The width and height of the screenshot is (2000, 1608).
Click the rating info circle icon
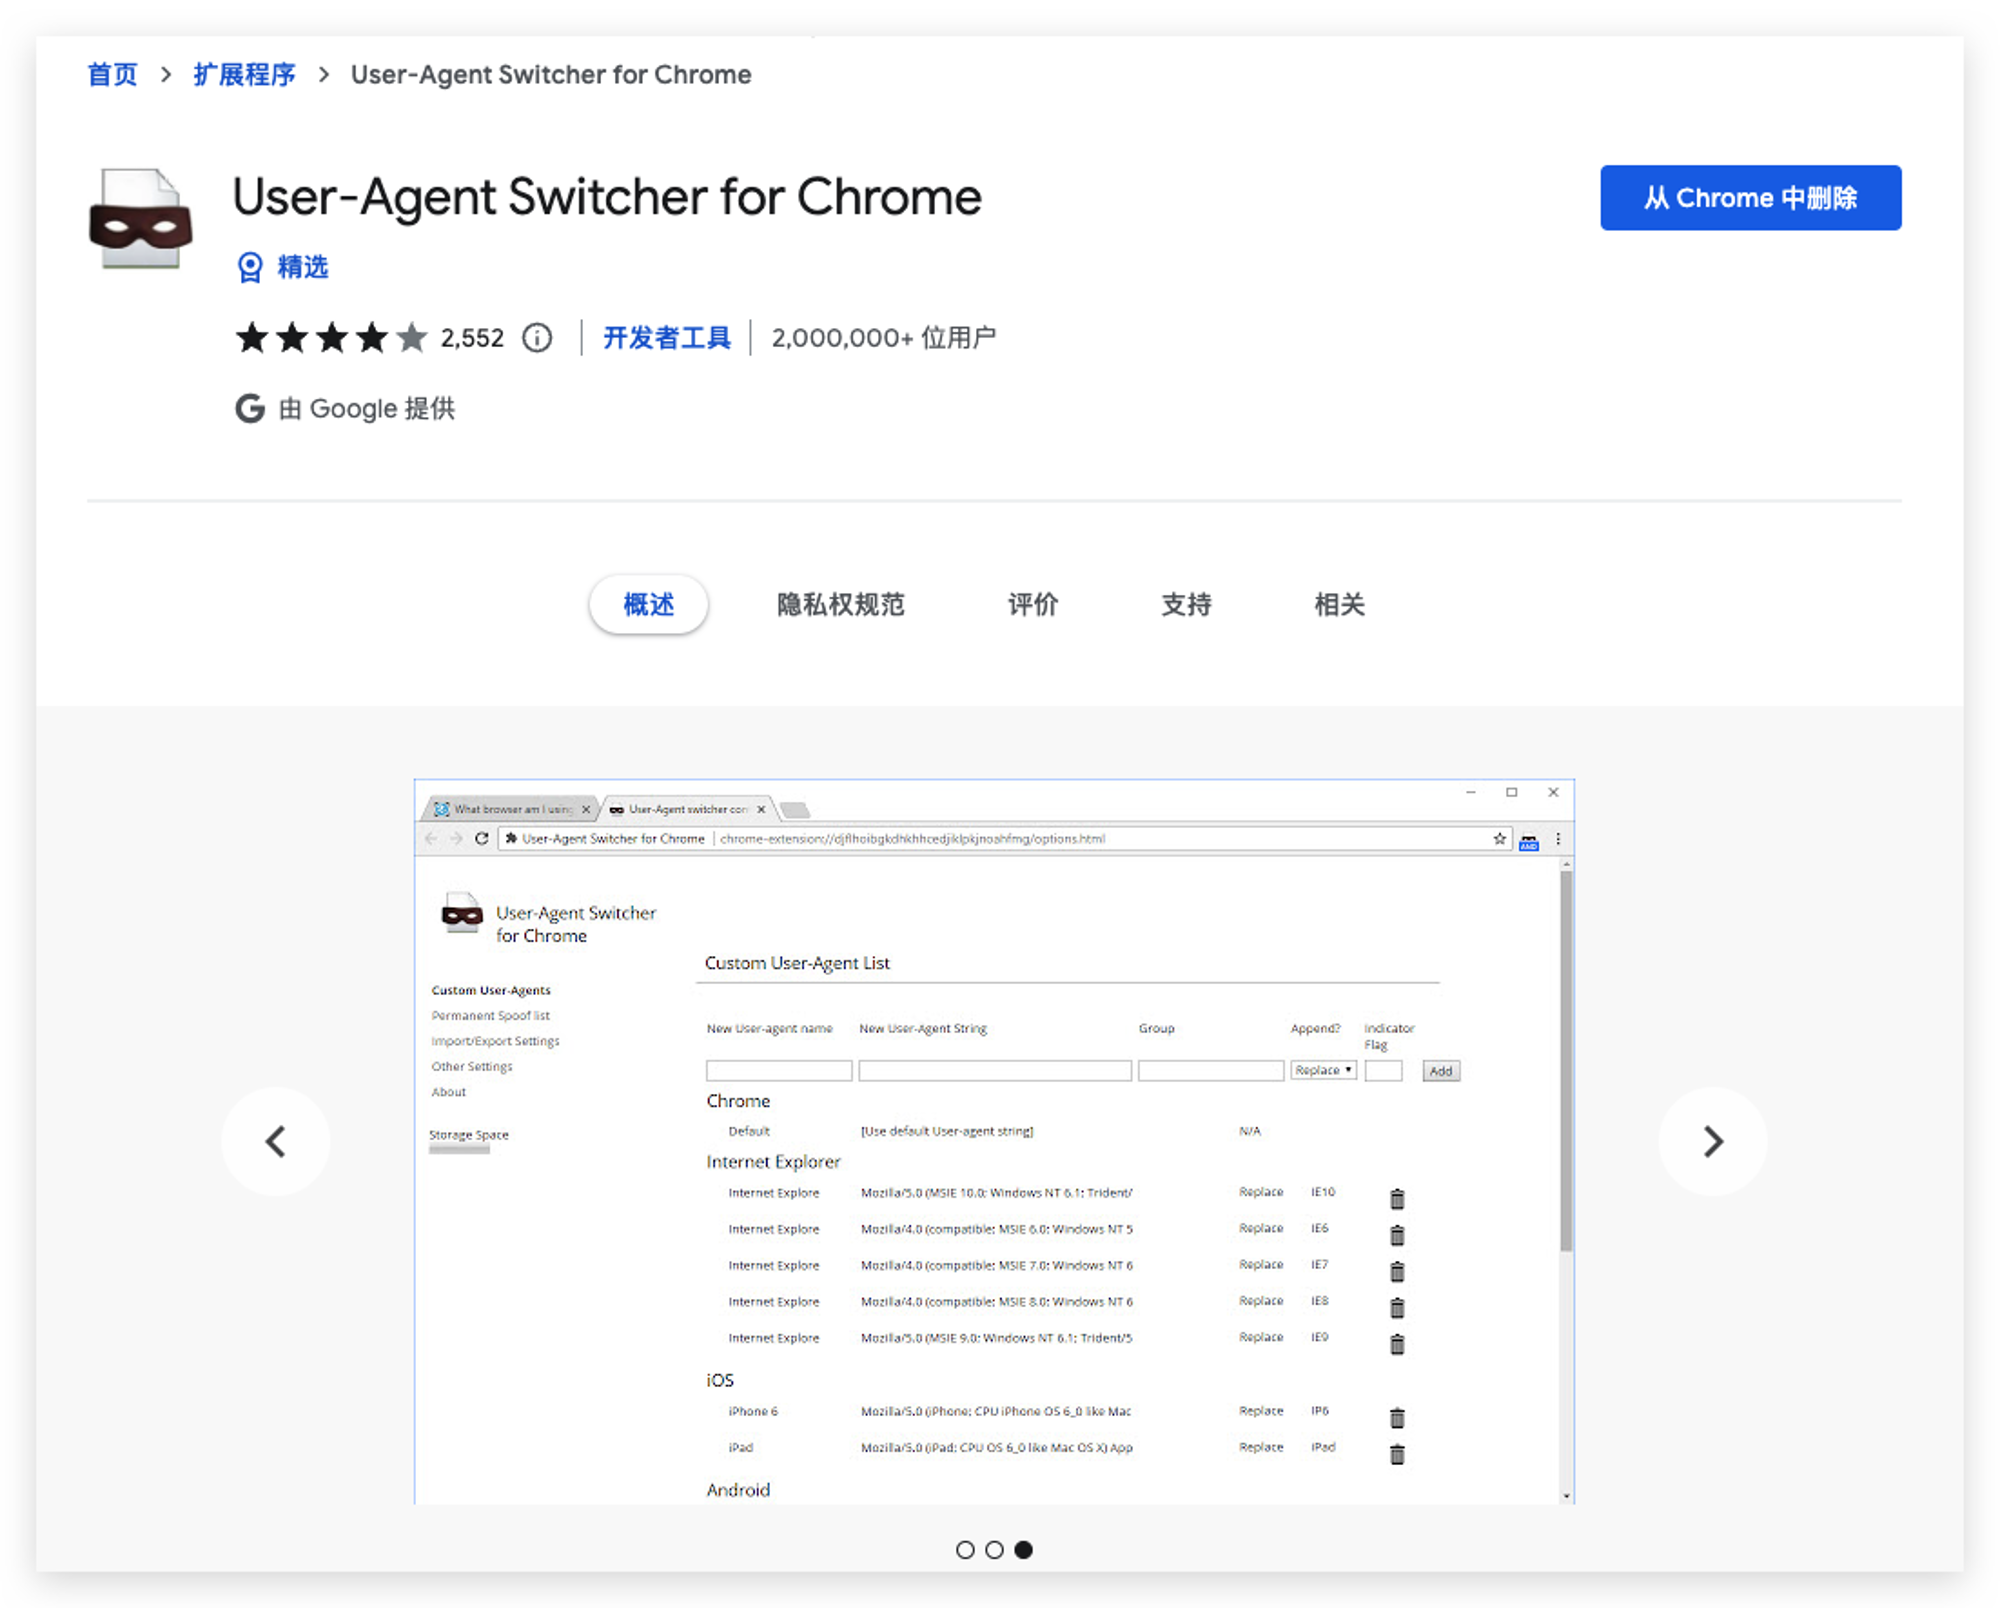[537, 338]
